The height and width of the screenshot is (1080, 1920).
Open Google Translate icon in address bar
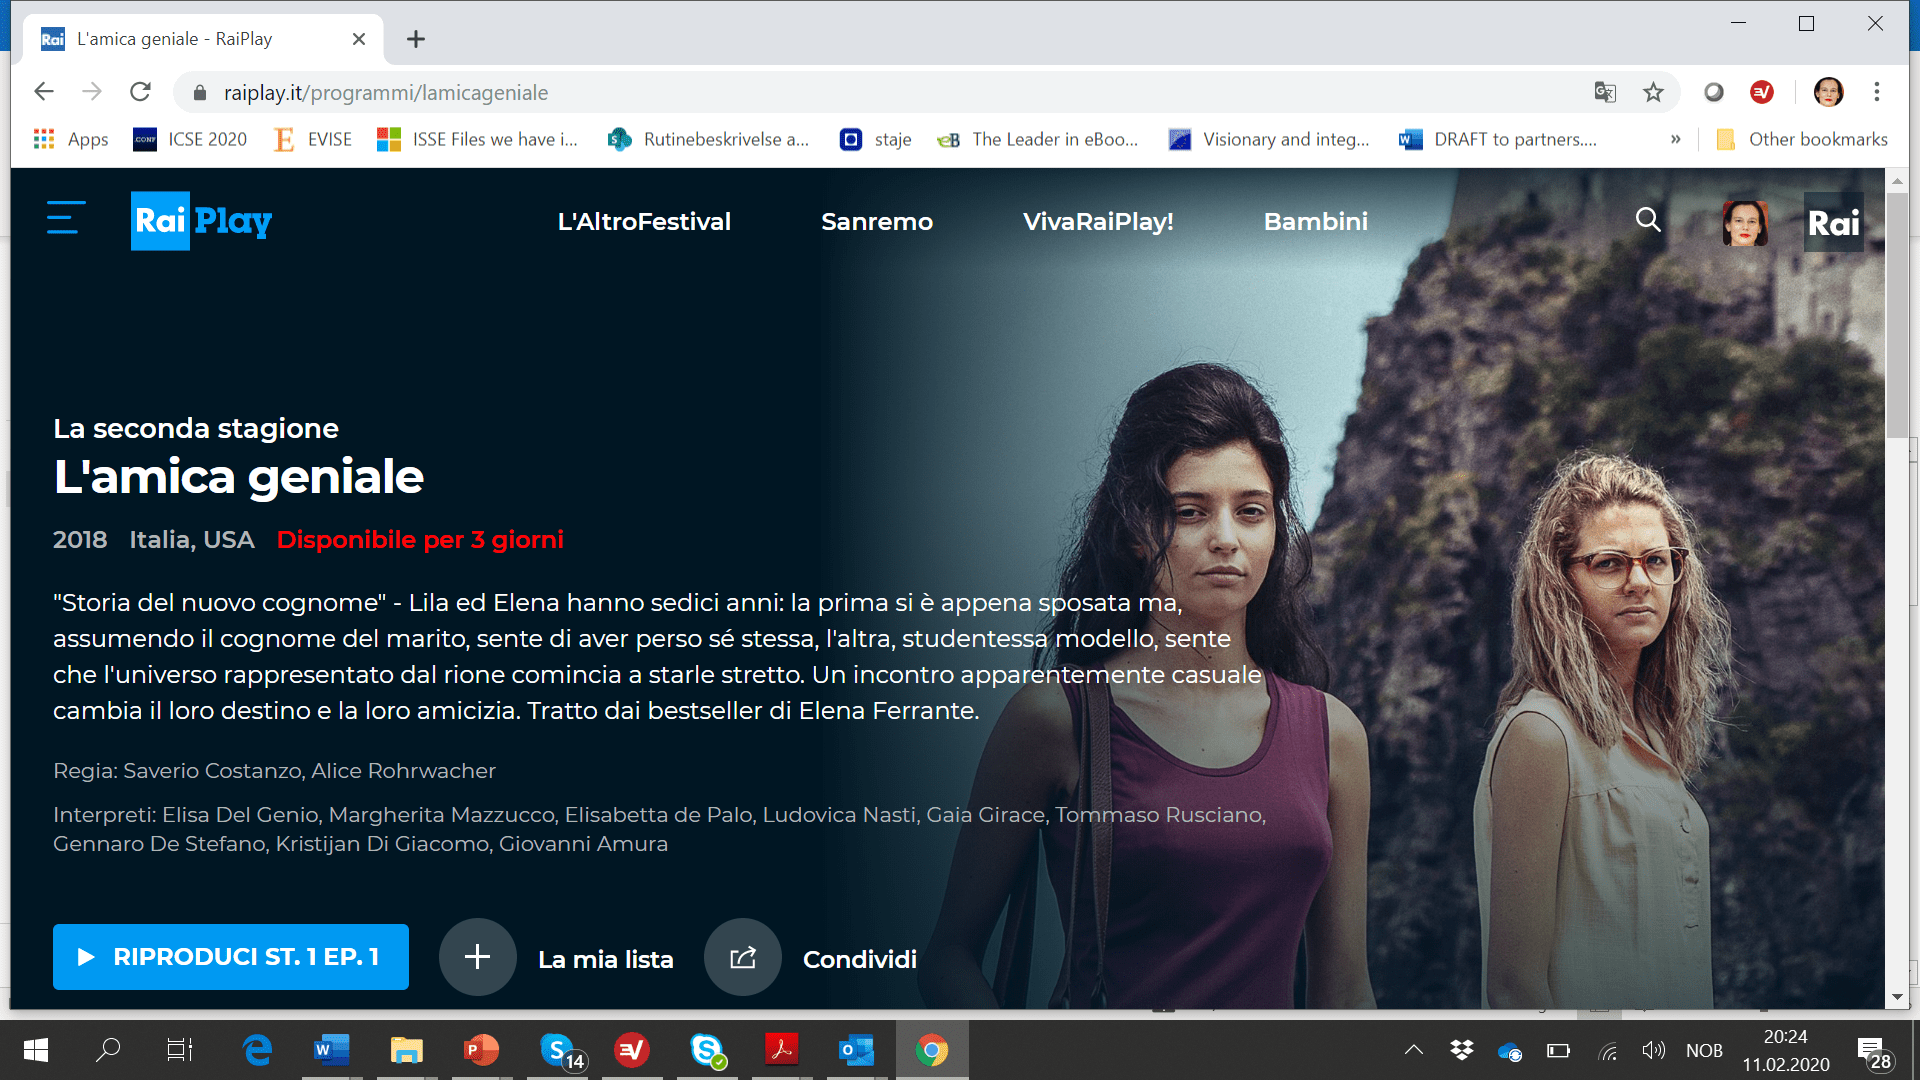pos(1605,92)
